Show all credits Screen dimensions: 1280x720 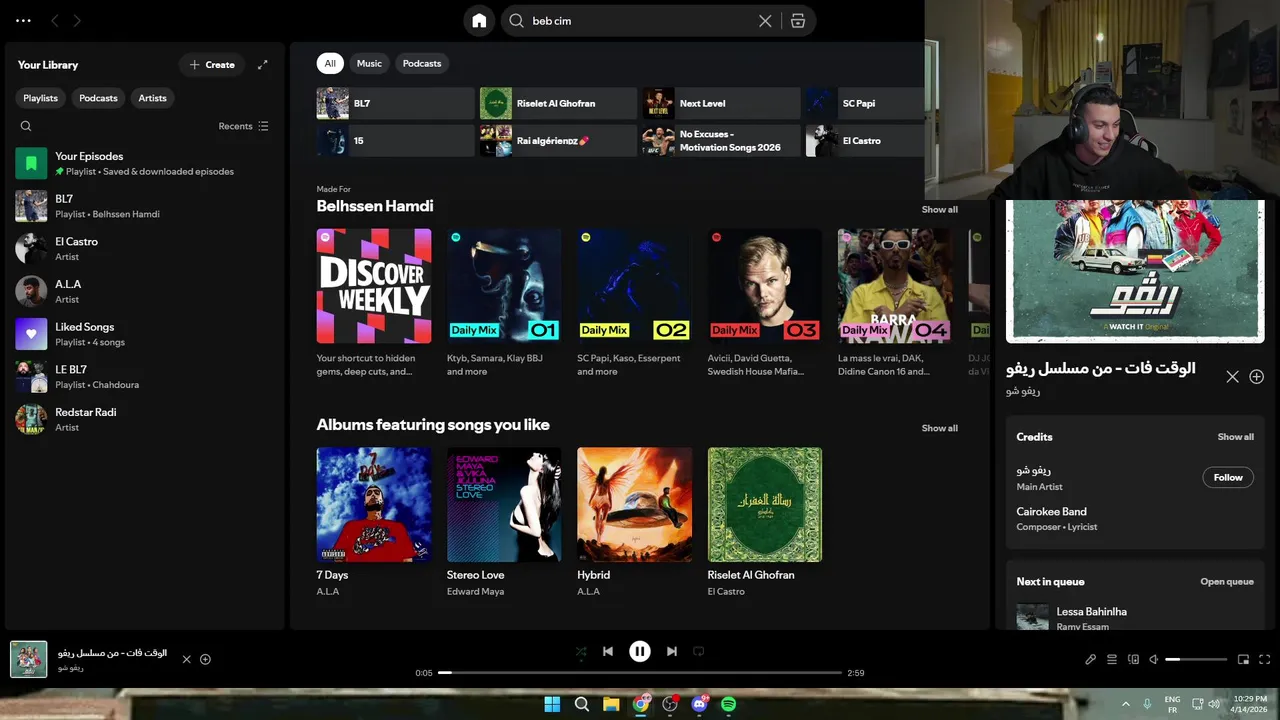(x=1235, y=437)
